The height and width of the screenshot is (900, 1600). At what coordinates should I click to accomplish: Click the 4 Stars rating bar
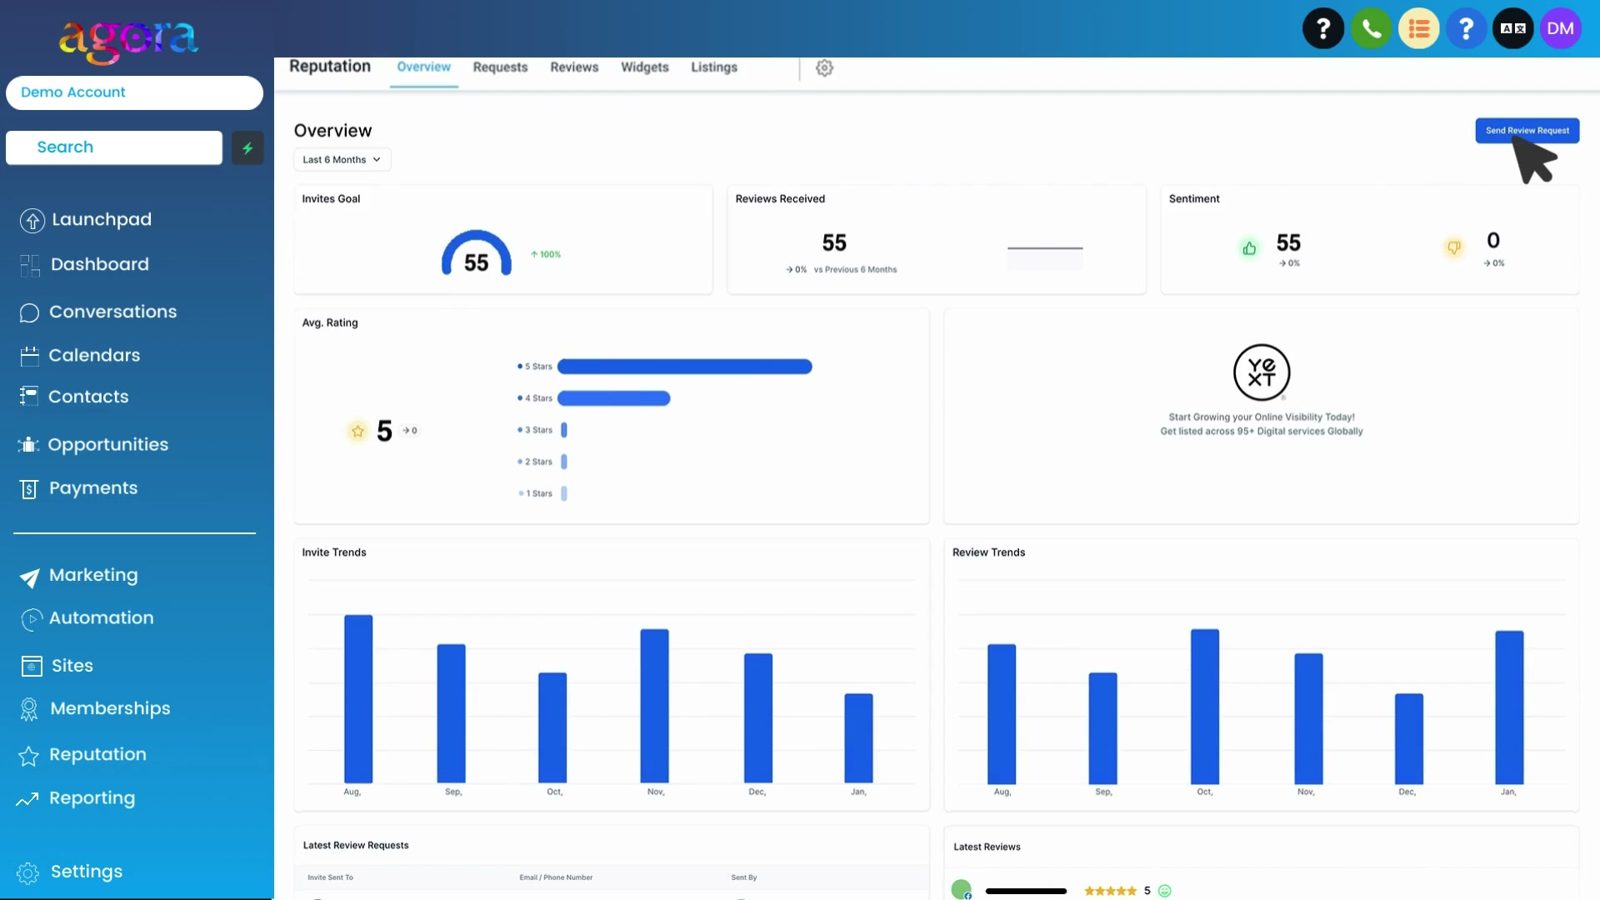tap(614, 398)
